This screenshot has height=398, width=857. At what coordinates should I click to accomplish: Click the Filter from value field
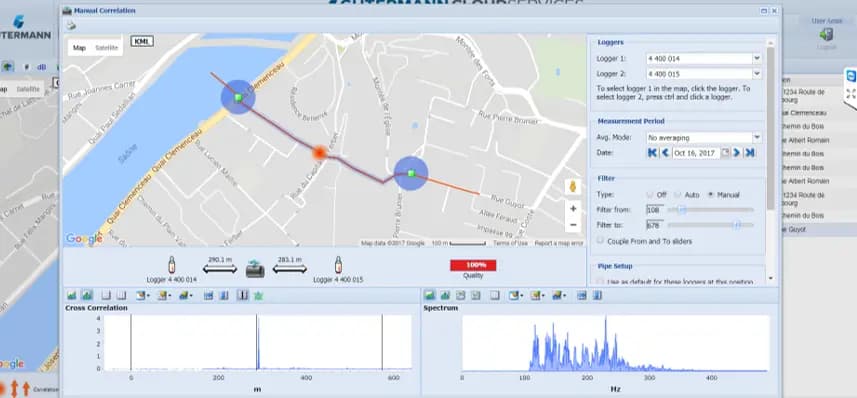[654, 209]
